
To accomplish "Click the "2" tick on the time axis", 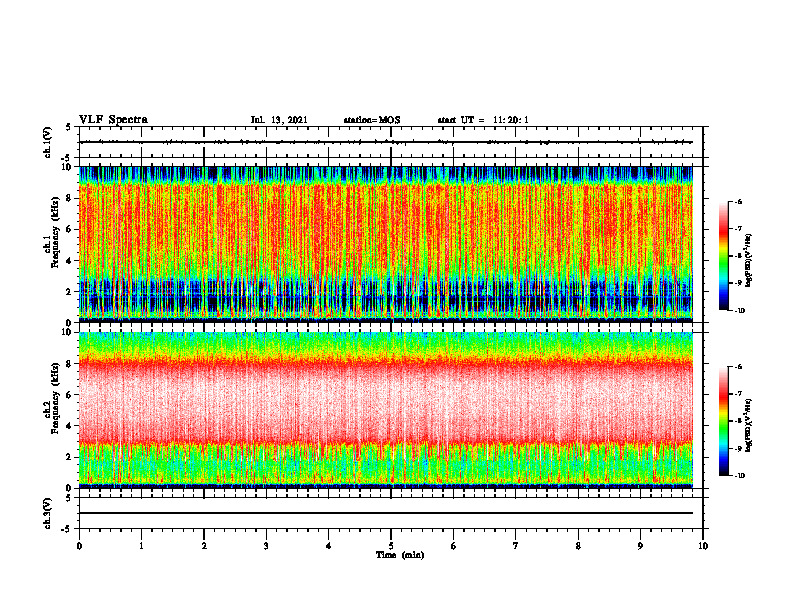I will click(204, 546).
